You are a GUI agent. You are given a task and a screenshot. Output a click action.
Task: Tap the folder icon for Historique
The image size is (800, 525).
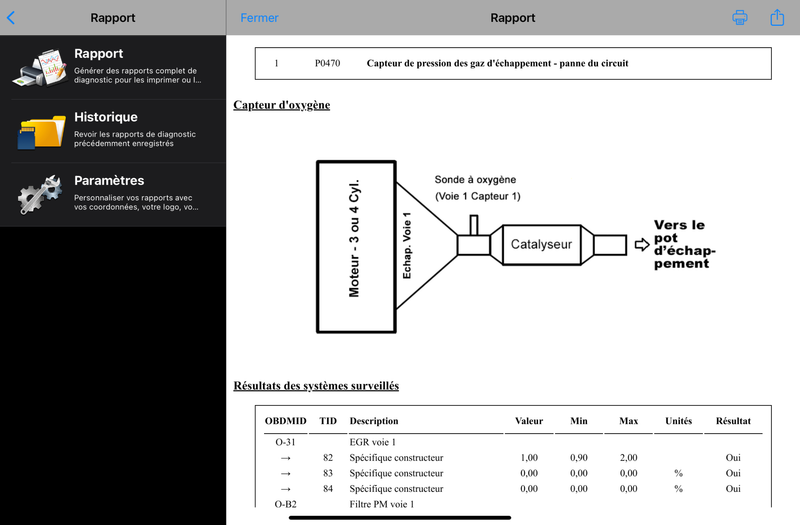[x=40, y=131]
